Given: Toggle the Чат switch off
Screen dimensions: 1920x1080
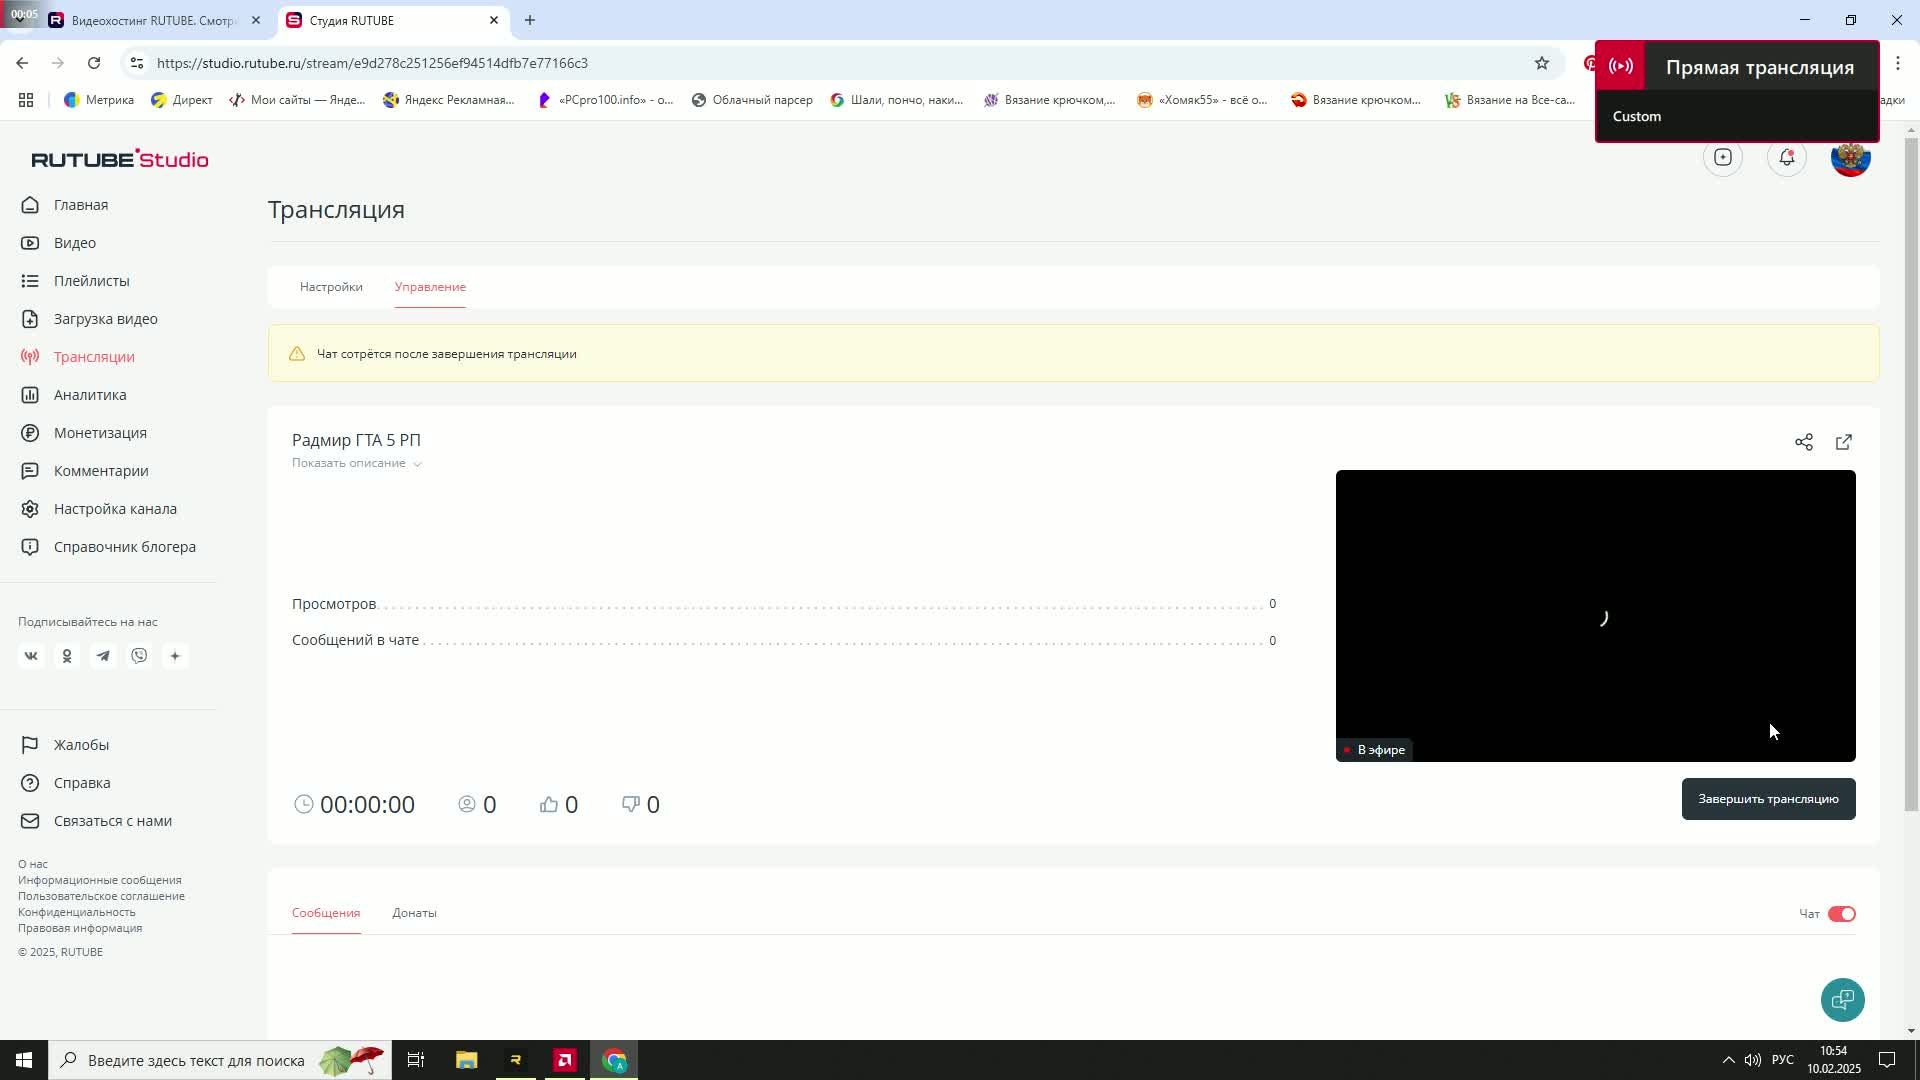Looking at the screenshot, I should tap(1841, 914).
